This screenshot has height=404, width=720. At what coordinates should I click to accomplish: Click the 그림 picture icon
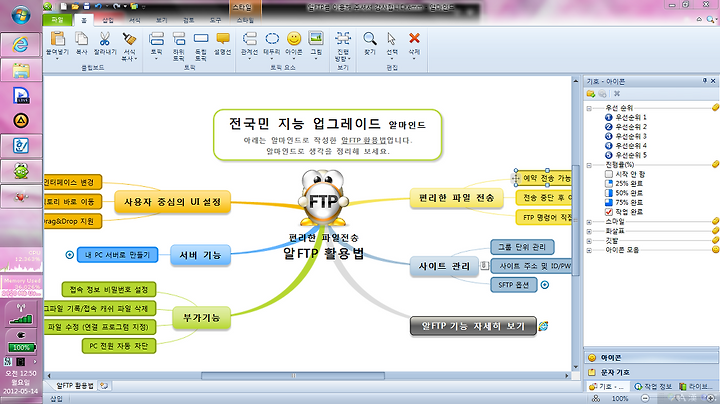316,39
